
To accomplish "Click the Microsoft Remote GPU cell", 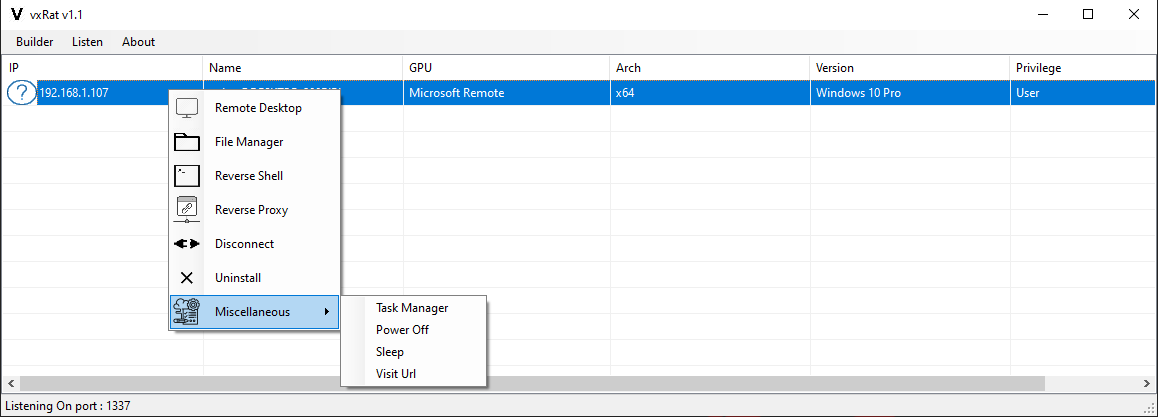I will (x=506, y=93).
